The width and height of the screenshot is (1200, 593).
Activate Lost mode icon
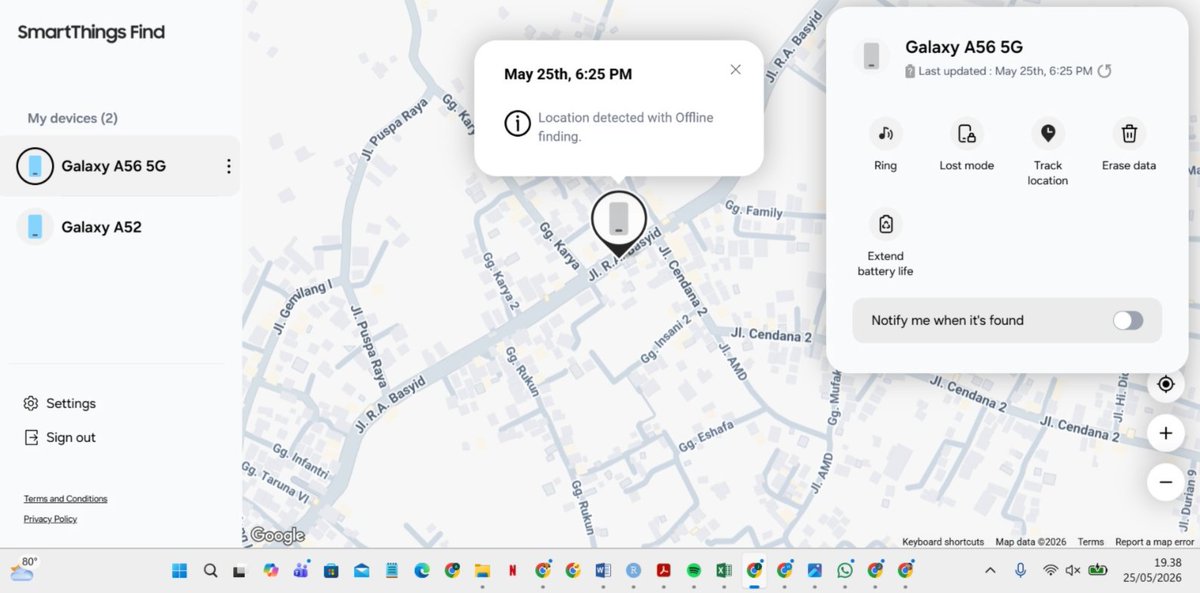pyautogui.click(x=966, y=133)
